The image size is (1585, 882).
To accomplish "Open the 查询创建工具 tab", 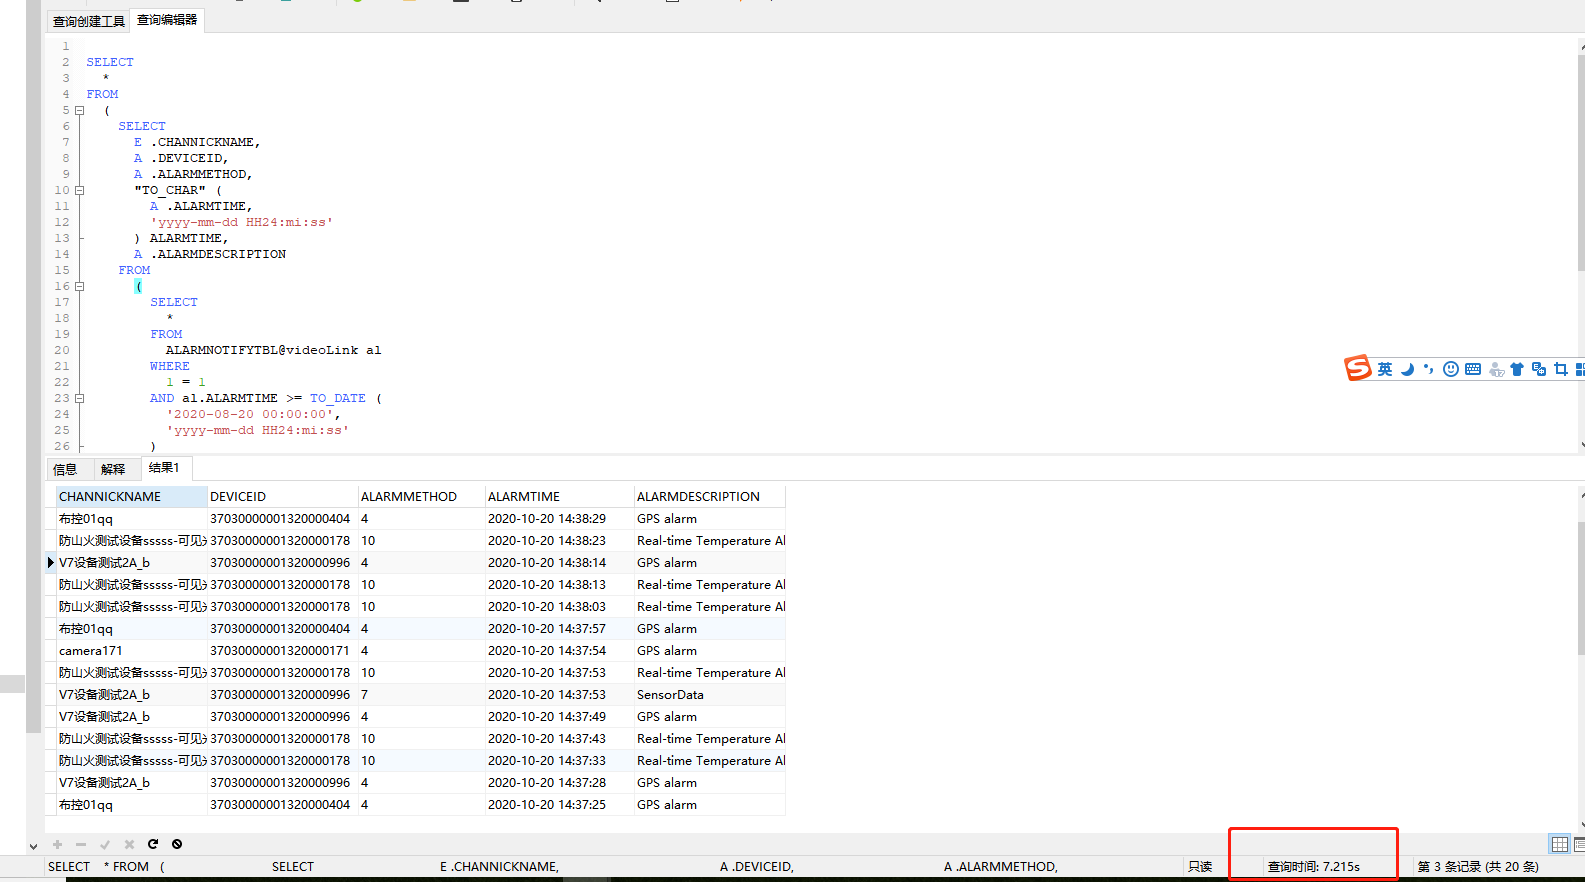I will [x=89, y=21].
